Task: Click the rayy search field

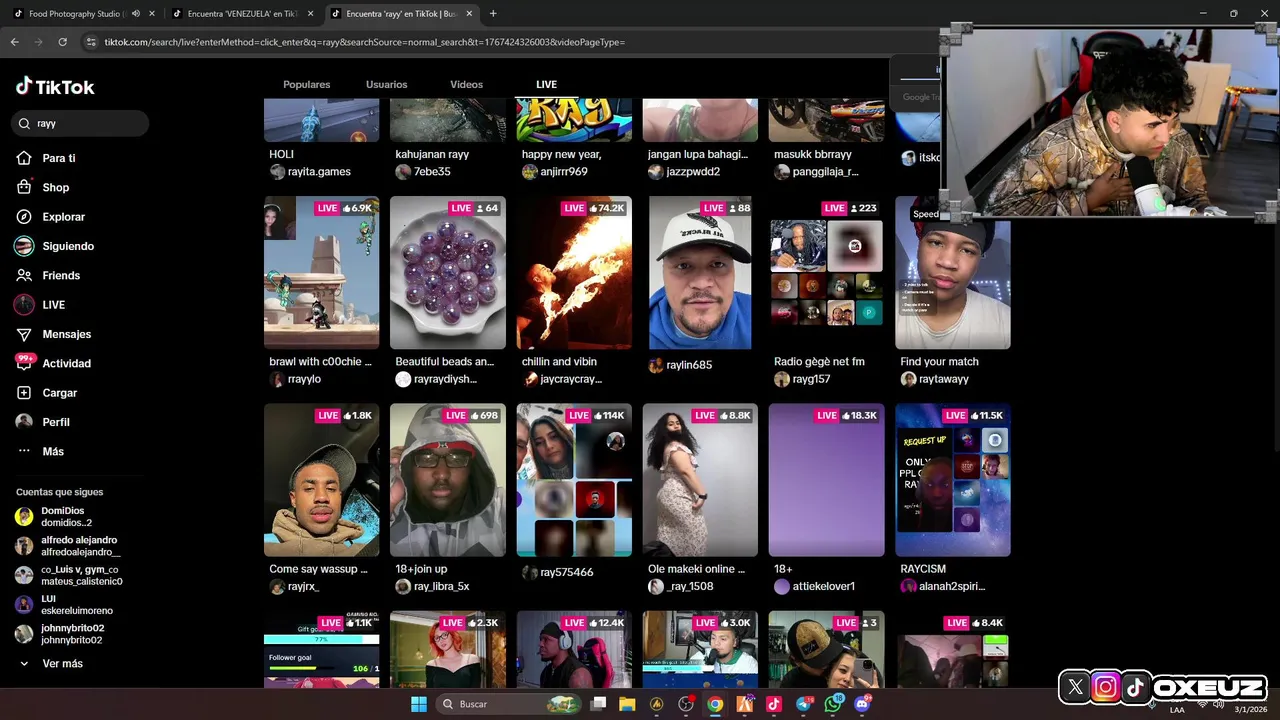Action: (80, 123)
